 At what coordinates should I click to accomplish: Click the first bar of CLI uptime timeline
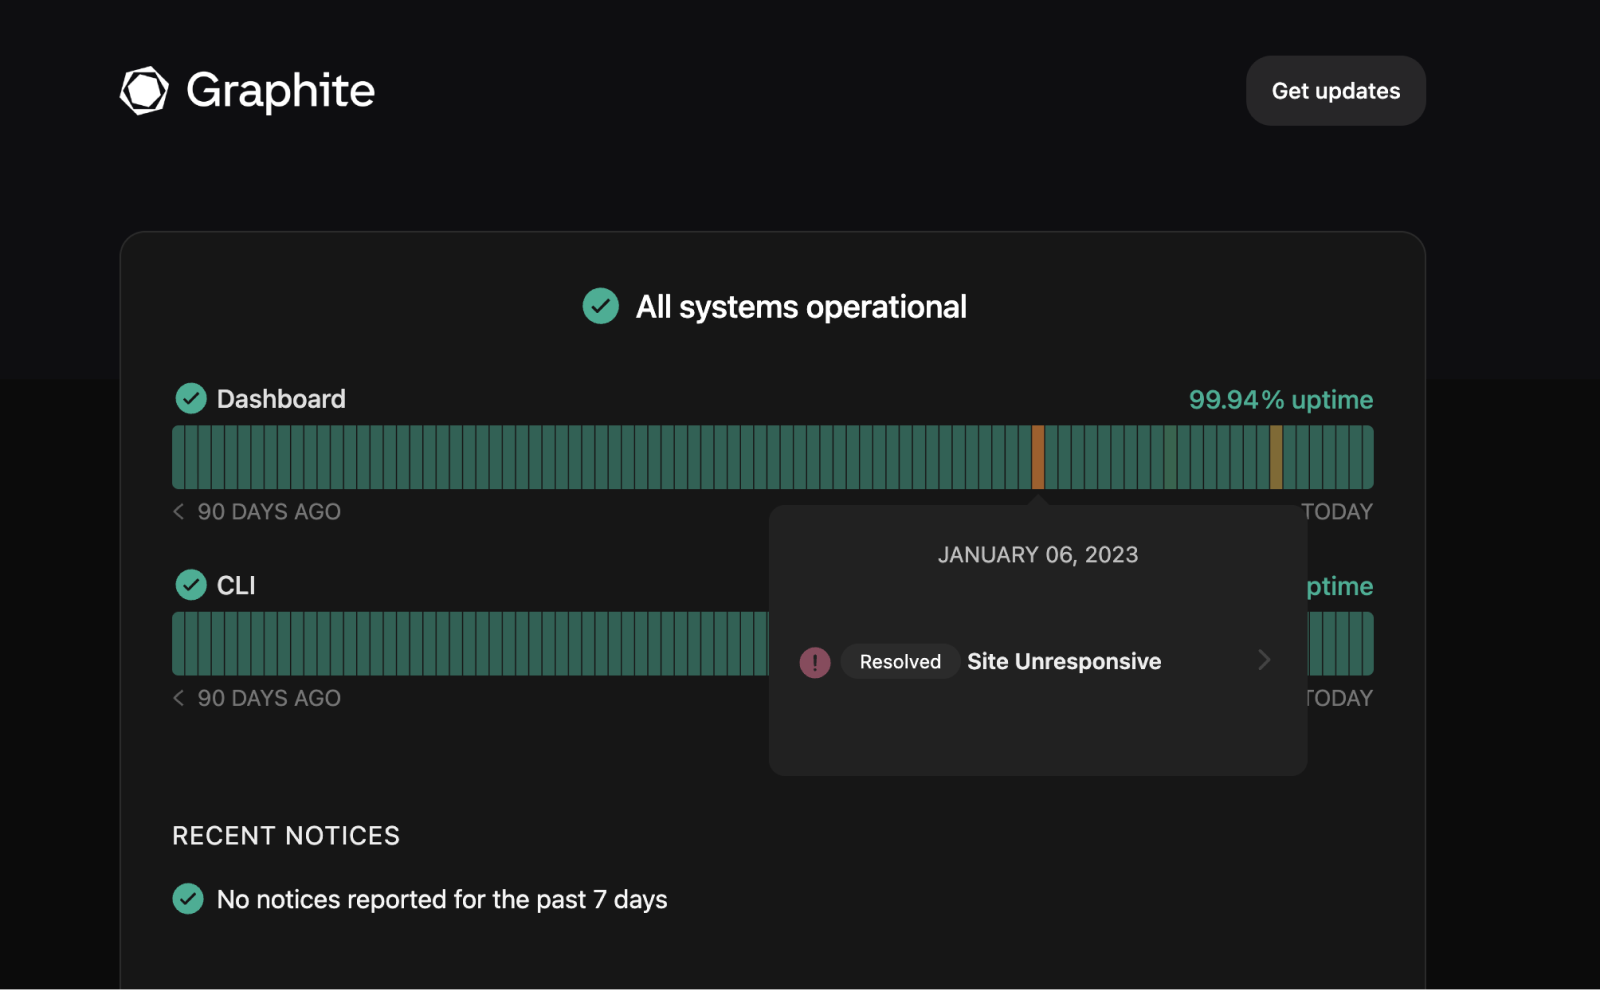178,644
